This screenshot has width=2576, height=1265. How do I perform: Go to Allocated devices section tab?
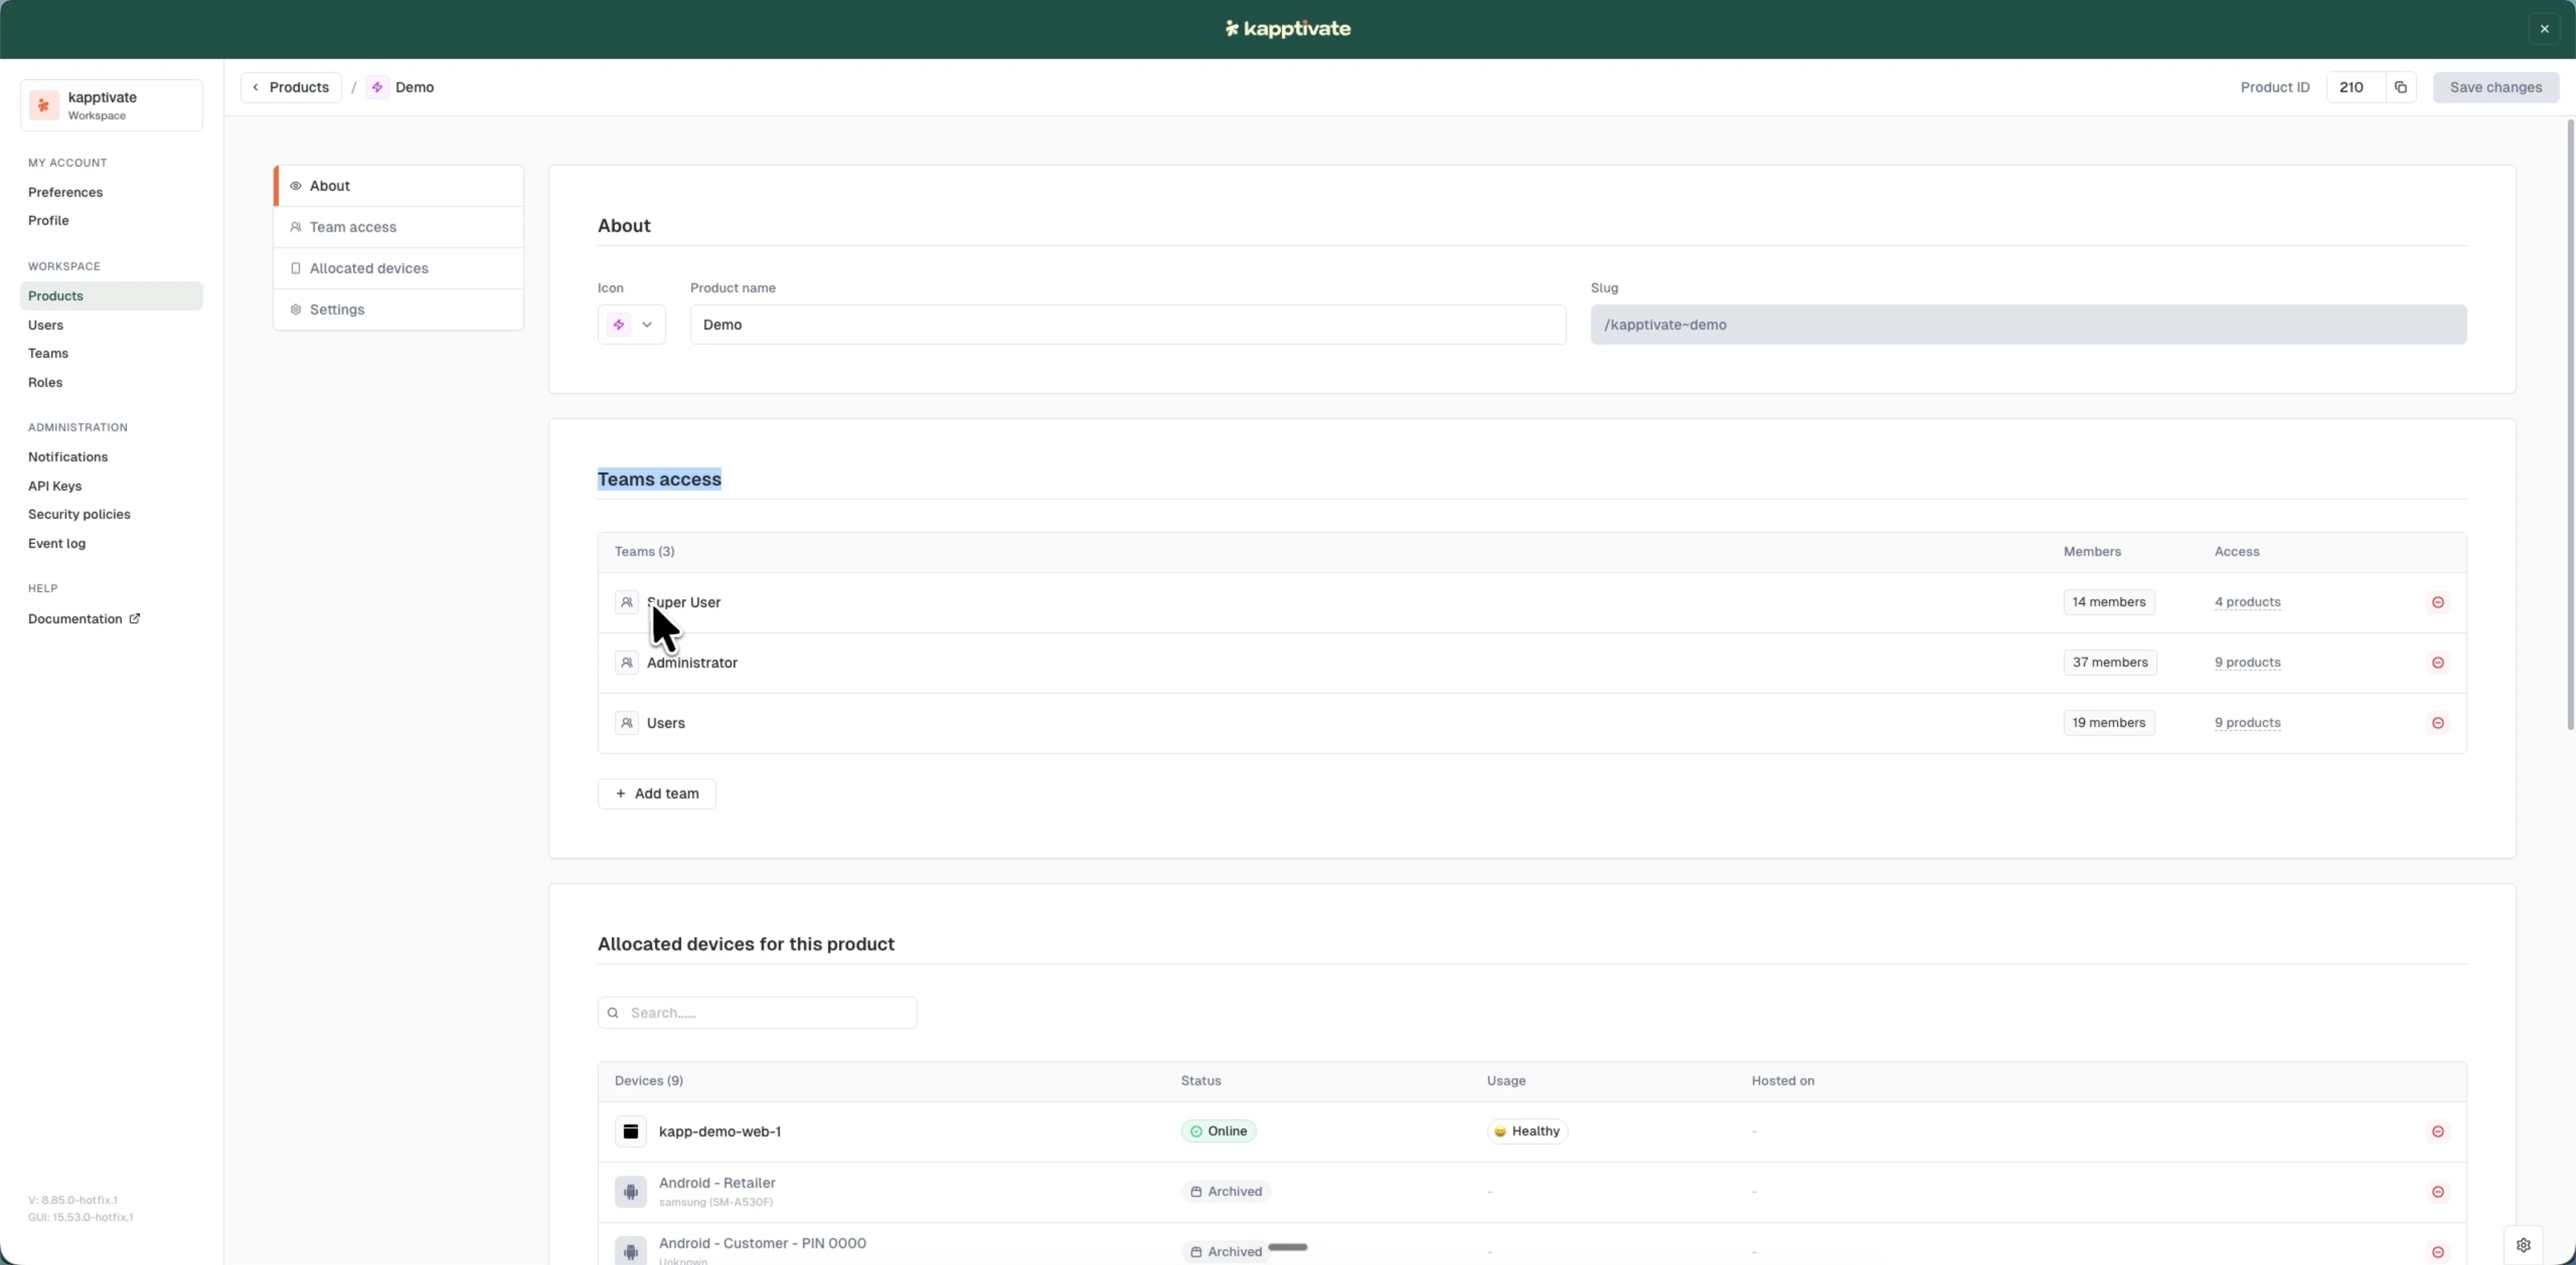pyautogui.click(x=399, y=268)
